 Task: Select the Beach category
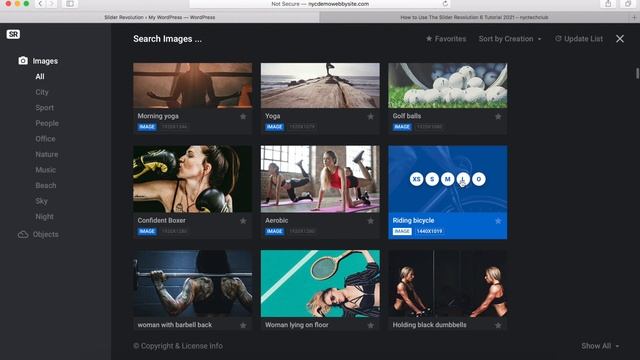[x=46, y=185]
